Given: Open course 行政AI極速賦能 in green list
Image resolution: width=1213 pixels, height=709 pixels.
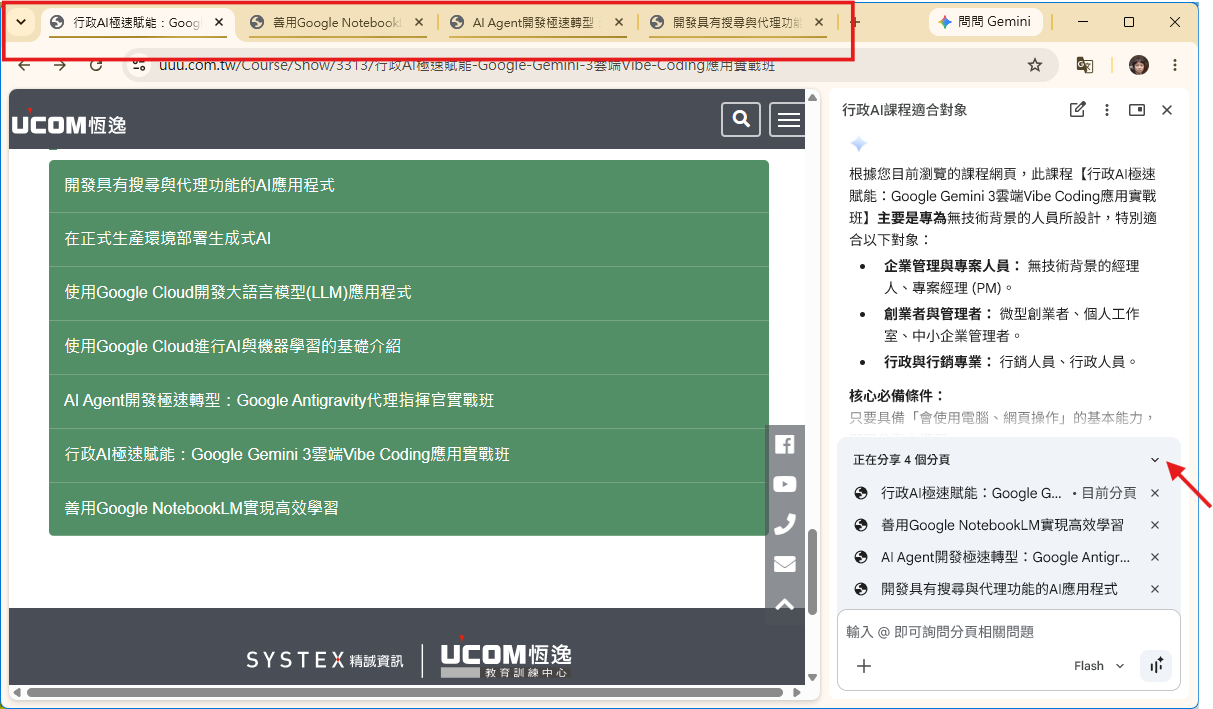Looking at the screenshot, I should click(x=409, y=455).
